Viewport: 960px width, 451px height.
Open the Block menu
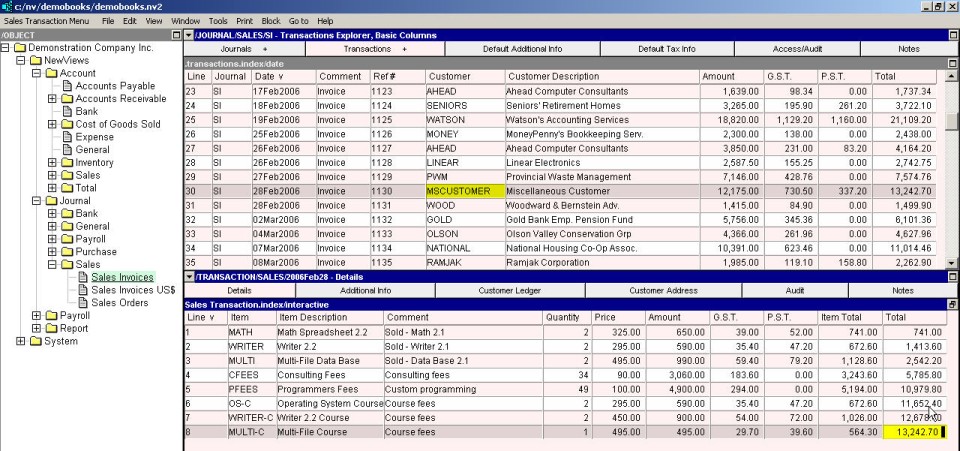[x=270, y=20]
